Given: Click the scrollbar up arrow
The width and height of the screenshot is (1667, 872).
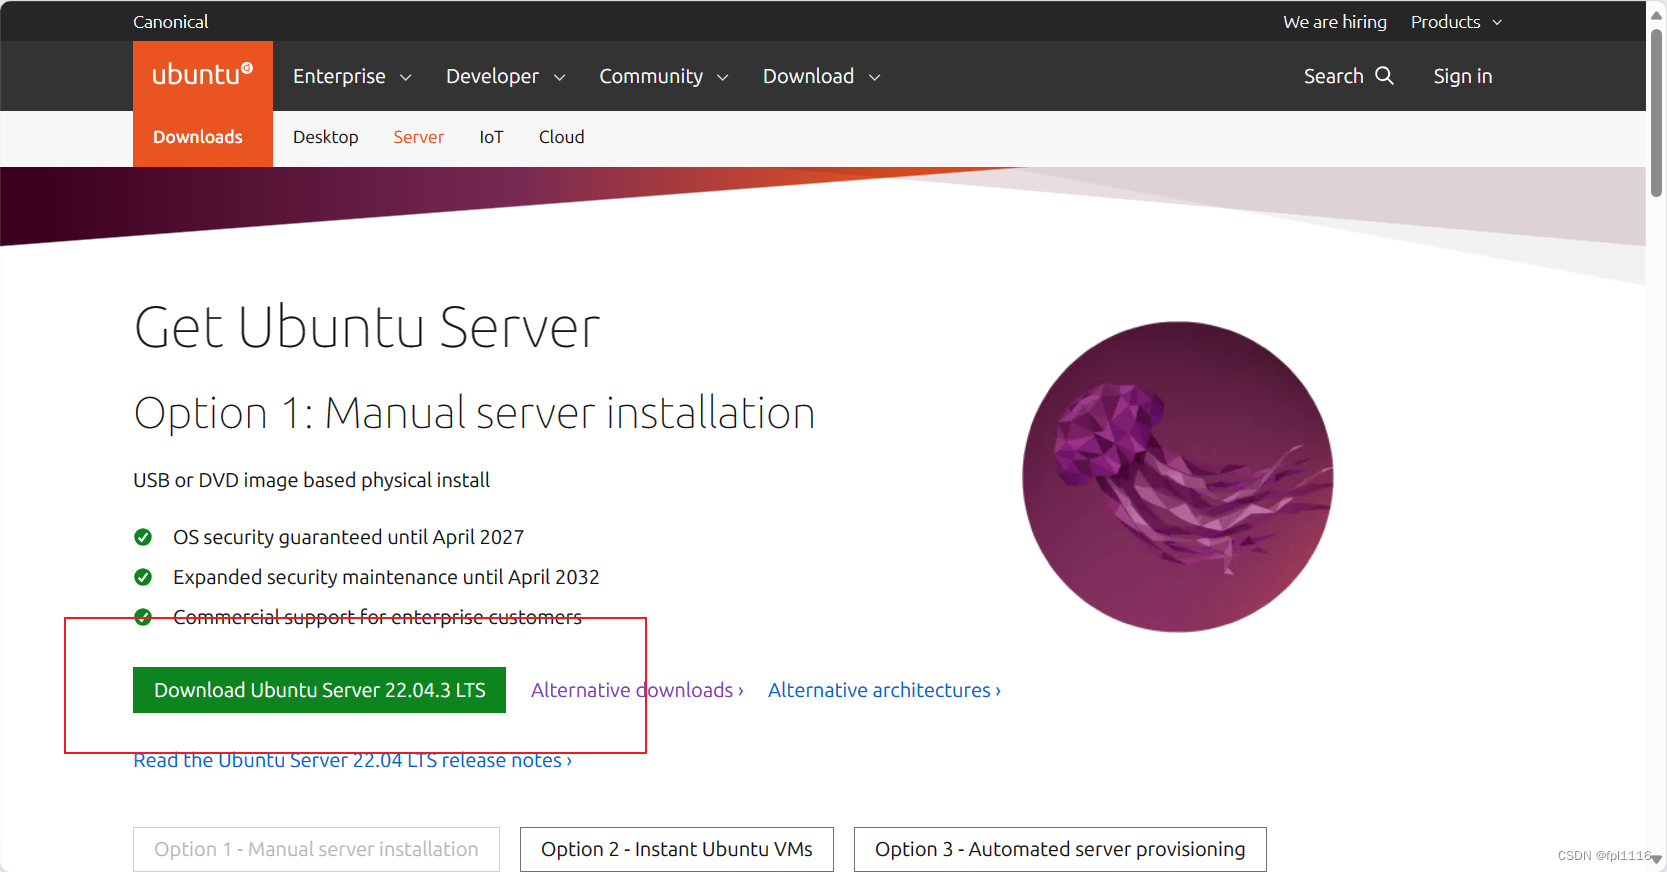Looking at the screenshot, I should click(x=1657, y=14).
